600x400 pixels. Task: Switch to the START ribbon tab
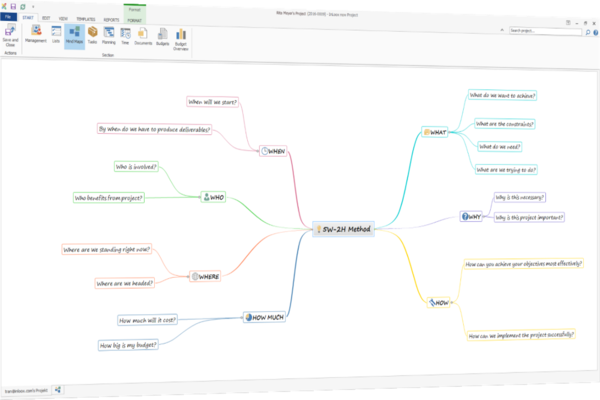tap(28, 18)
